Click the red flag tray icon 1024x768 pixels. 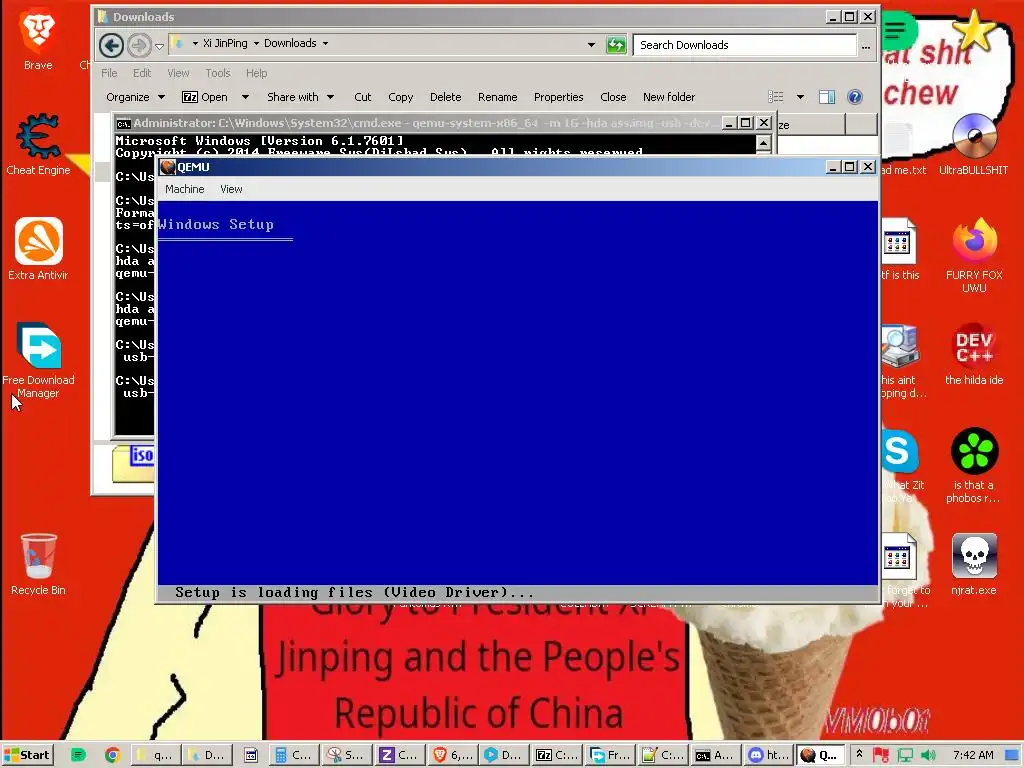(881, 755)
